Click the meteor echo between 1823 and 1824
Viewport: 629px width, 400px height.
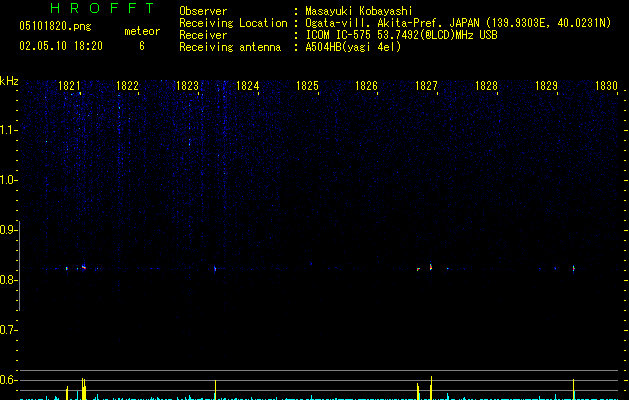point(215,268)
